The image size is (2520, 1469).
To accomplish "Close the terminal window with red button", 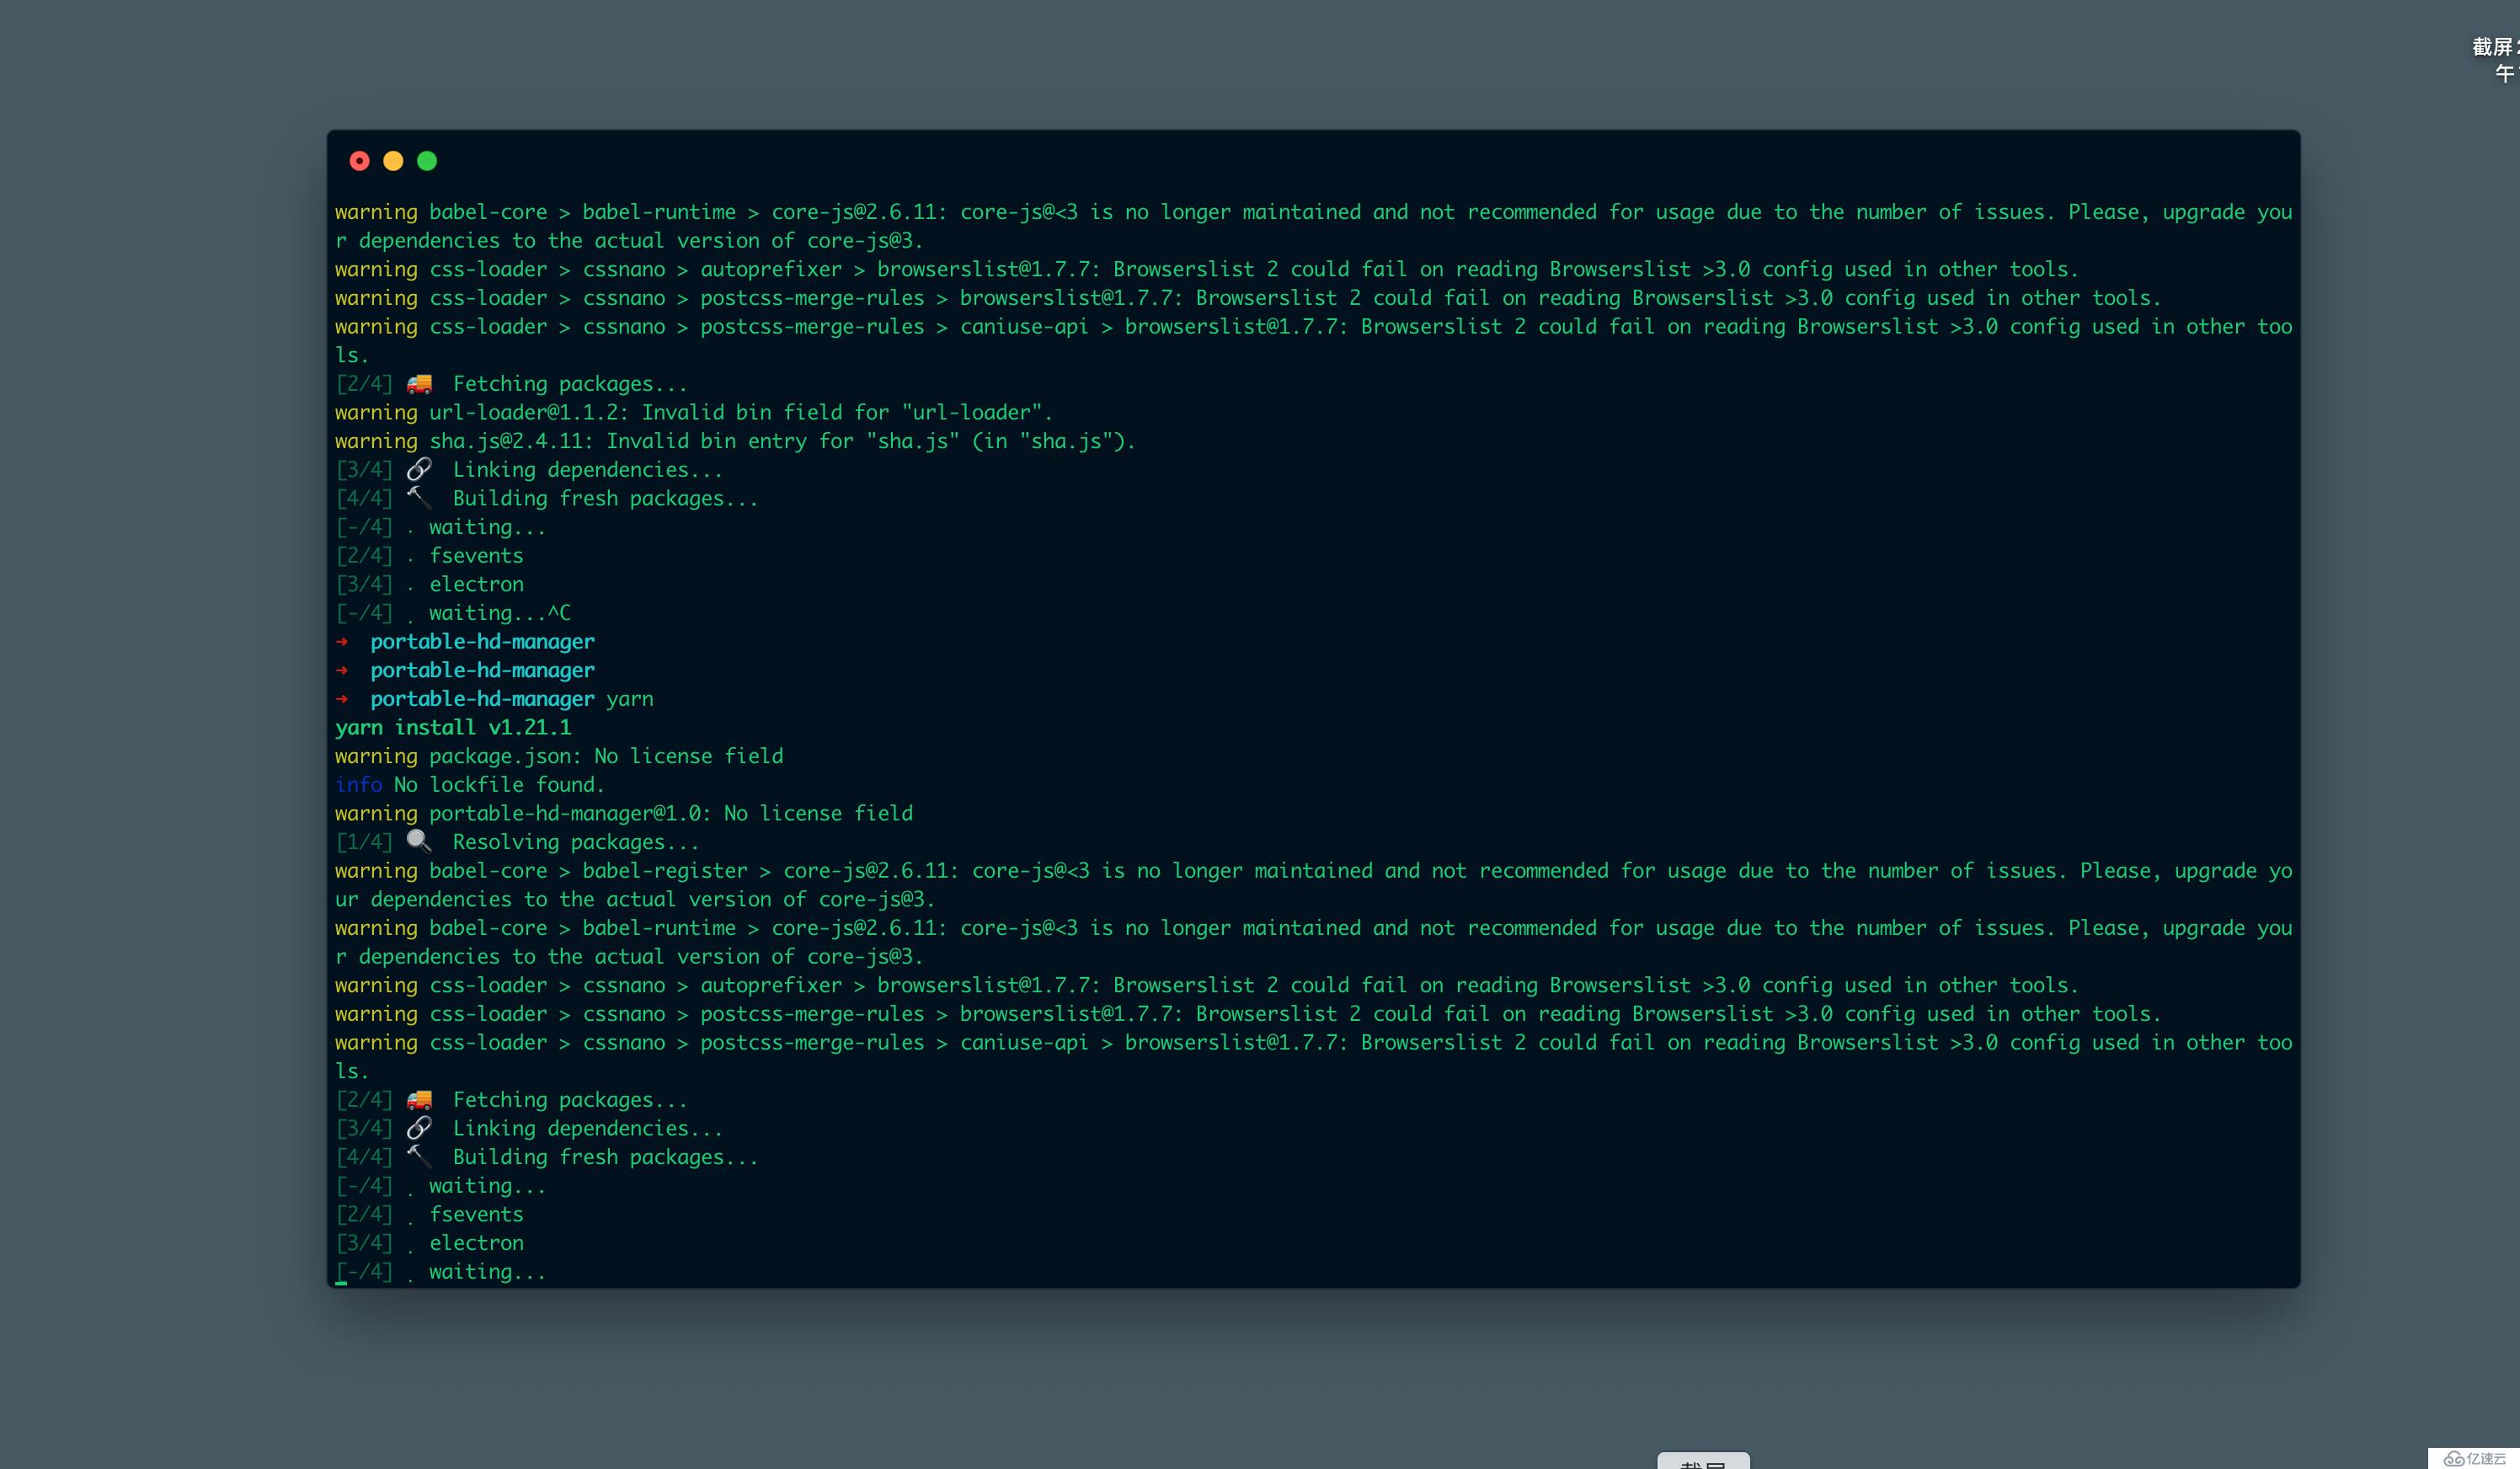I will coord(360,161).
